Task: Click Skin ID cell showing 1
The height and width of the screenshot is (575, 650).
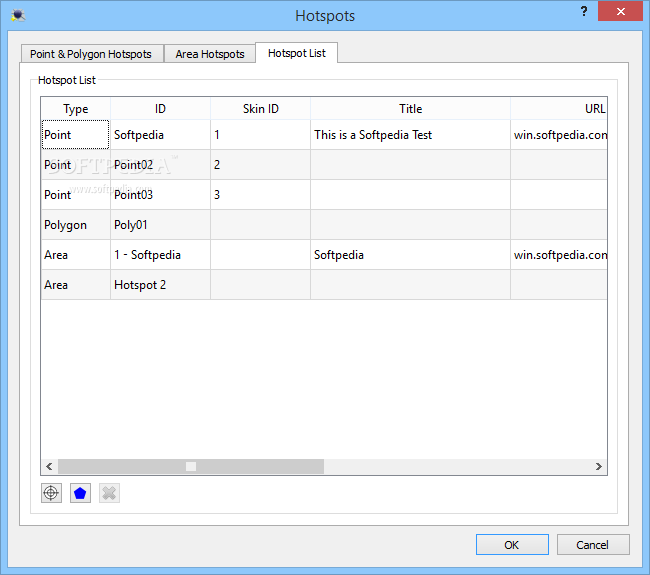Action: 260,135
